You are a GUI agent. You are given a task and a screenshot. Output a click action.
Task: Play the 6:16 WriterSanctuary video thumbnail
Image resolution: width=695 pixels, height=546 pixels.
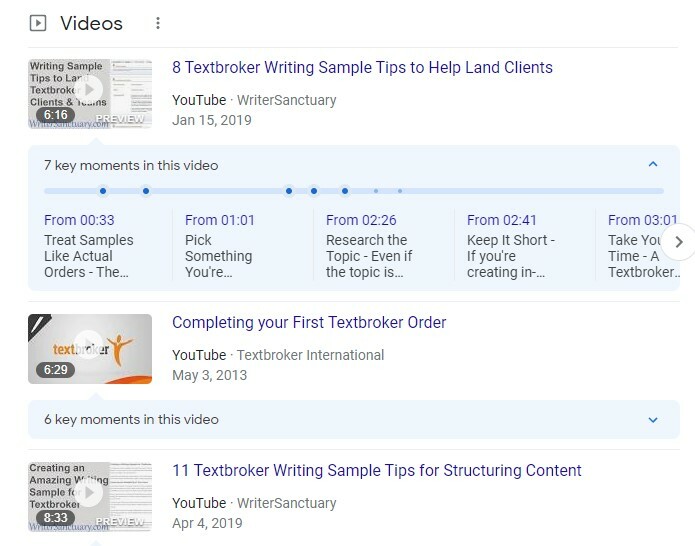(90, 94)
